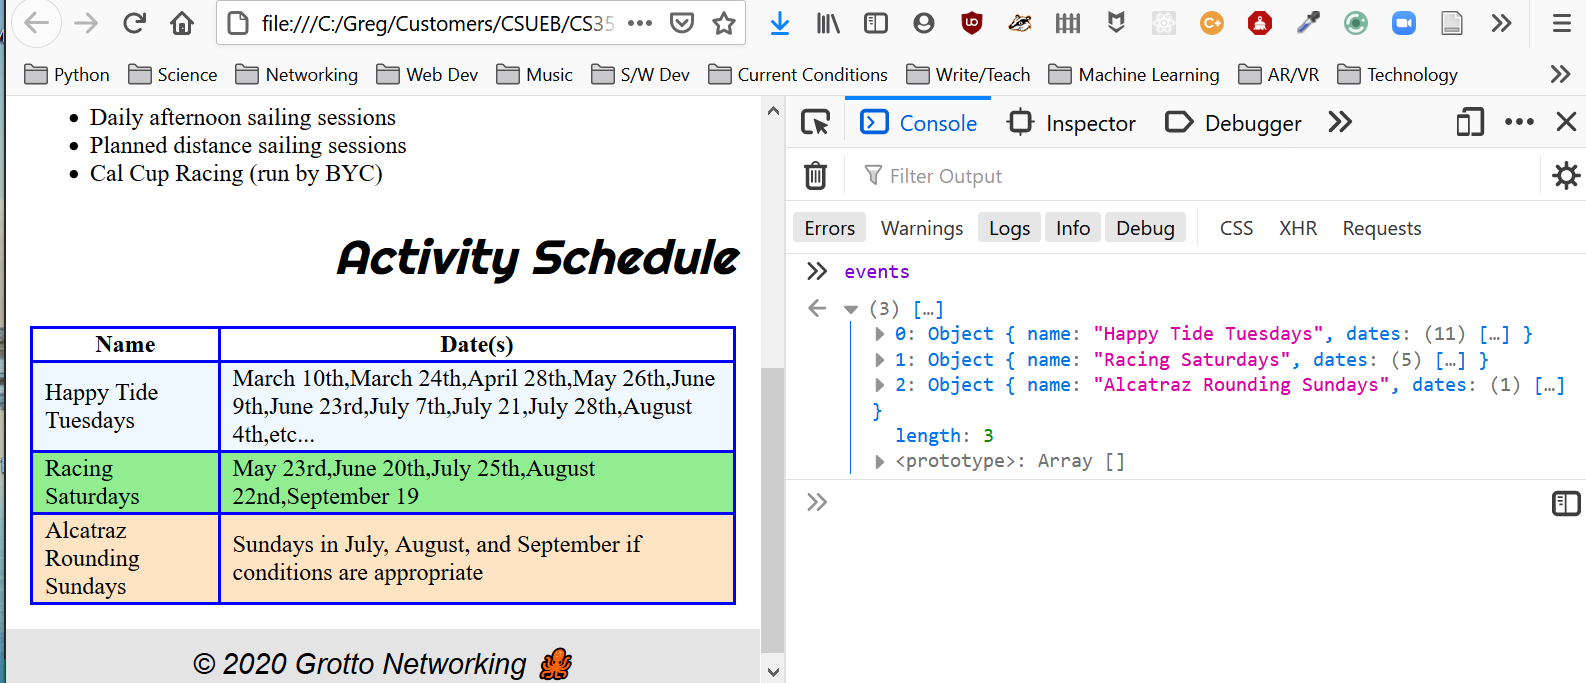The height and width of the screenshot is (683, 1586).
Task: Open the Science bookmarks folder
Action: click(173, 74)
